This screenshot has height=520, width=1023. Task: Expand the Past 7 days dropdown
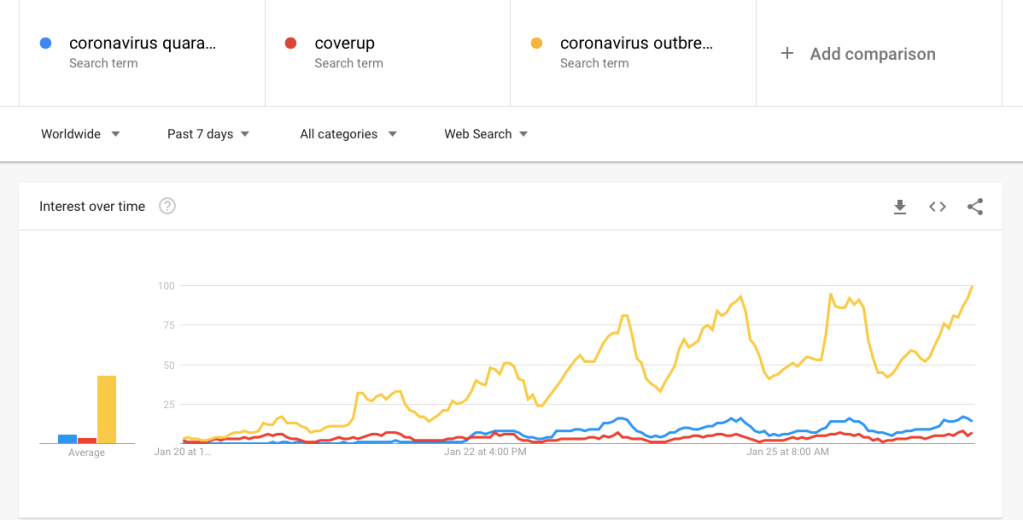click(x=208, y=134)
